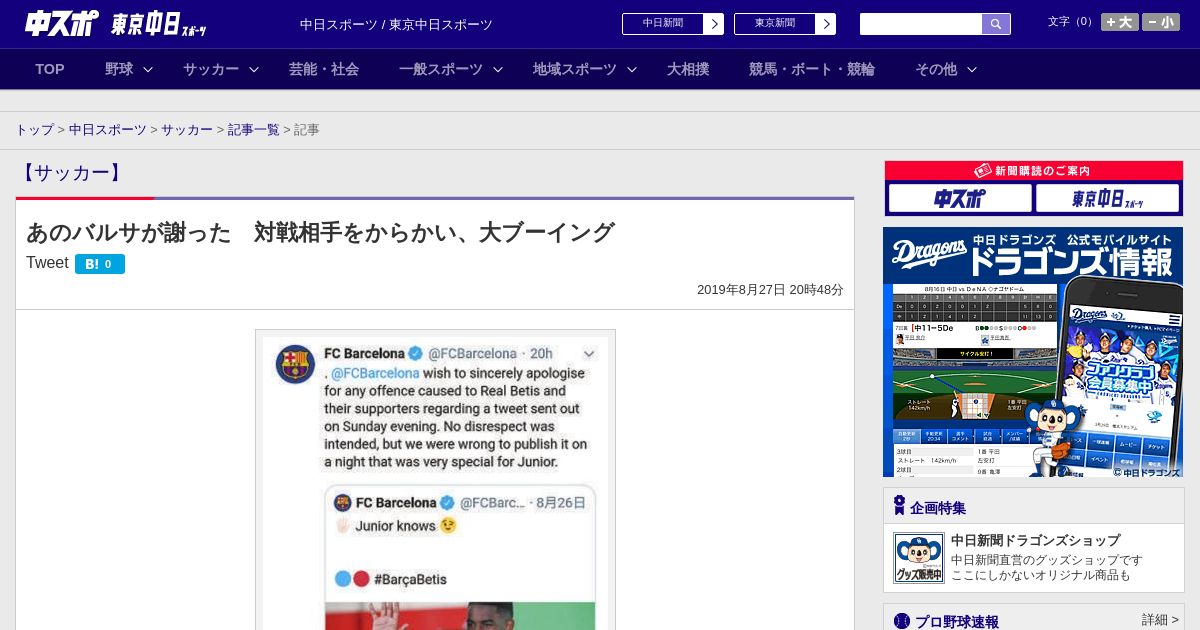Image resolution: width=1200 pixels, height=630 pixels.
Task: Click the Hatena bookmark B! button
Action: [100, 264]
